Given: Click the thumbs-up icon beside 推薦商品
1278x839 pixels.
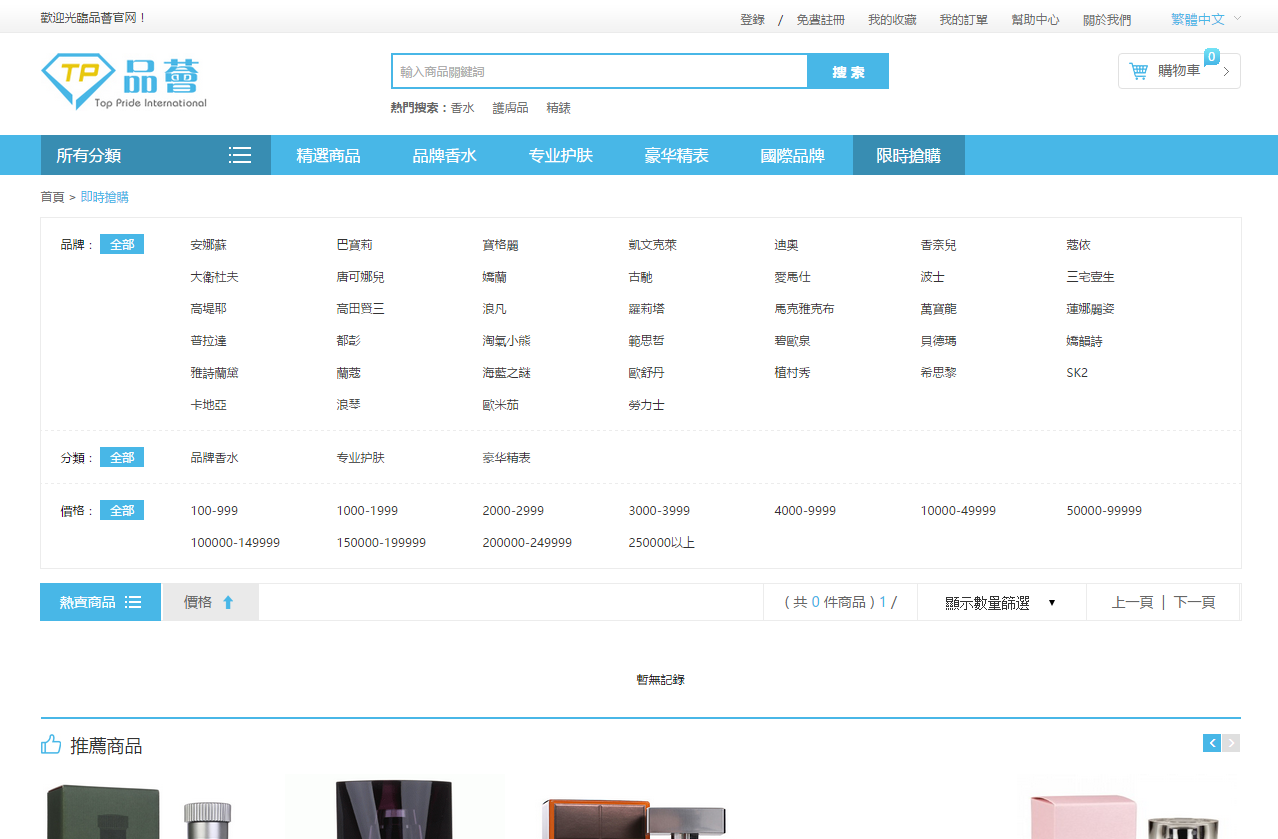Looking at the screenshot, I should click(50, 744).
